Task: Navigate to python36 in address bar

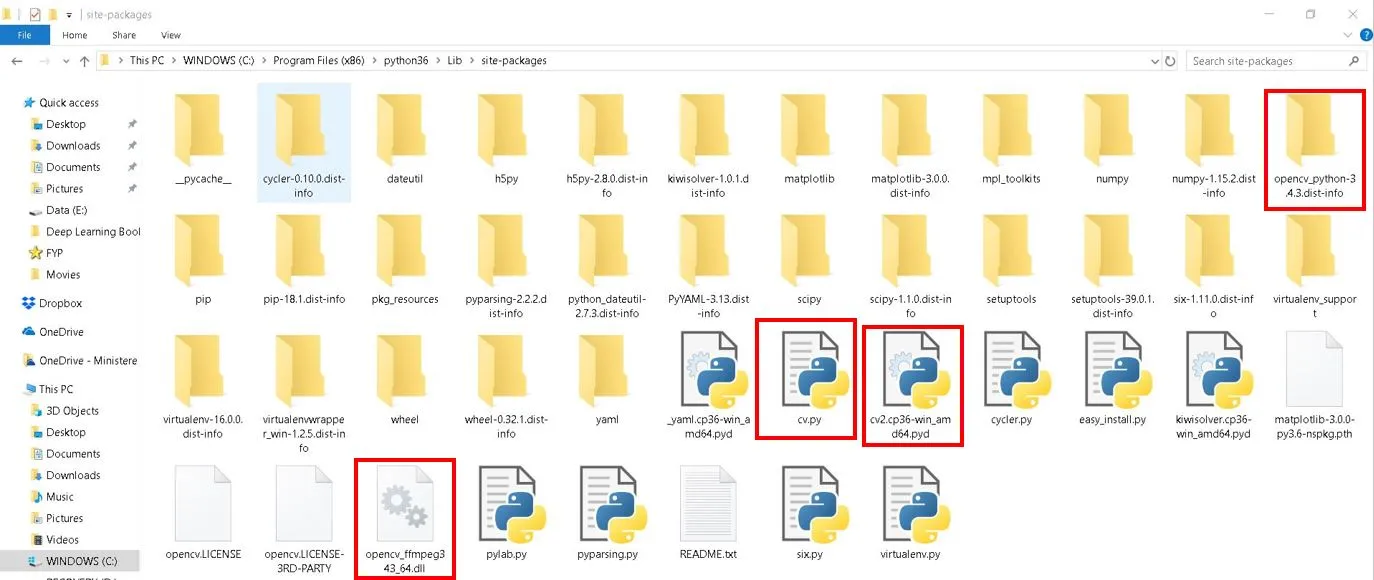Action: tap(405, 61)
